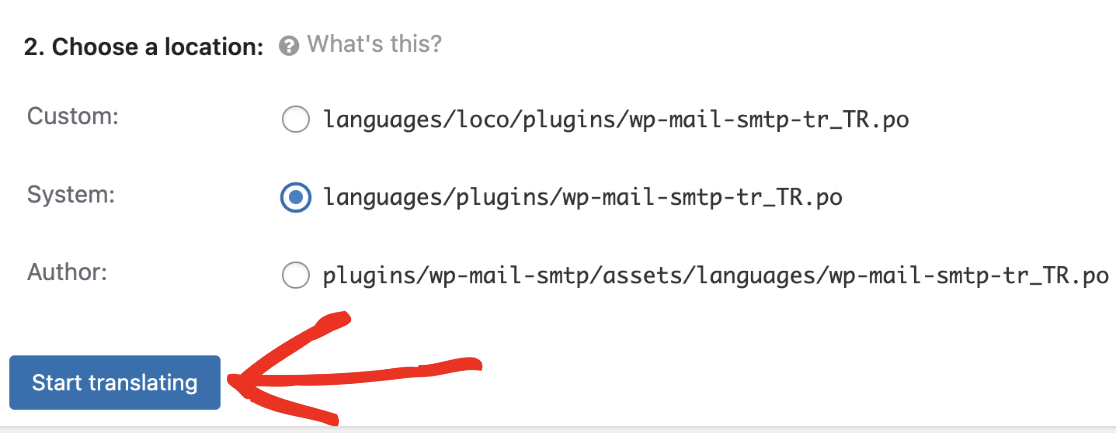Click the path plugins/wp-mail-smtp/assets/languages/wp-mail-smtp-tr_TR.po
The width and height of the screenshot is (1116, 433).
[x=716, y=276]
